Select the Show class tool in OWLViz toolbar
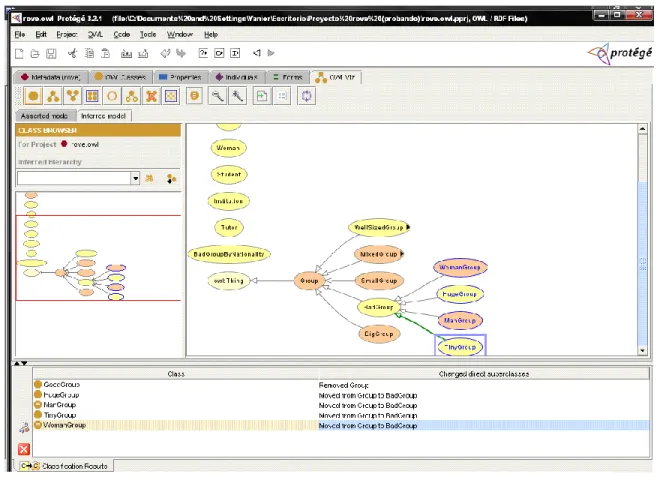657x477 pixels. pos(33,96)
